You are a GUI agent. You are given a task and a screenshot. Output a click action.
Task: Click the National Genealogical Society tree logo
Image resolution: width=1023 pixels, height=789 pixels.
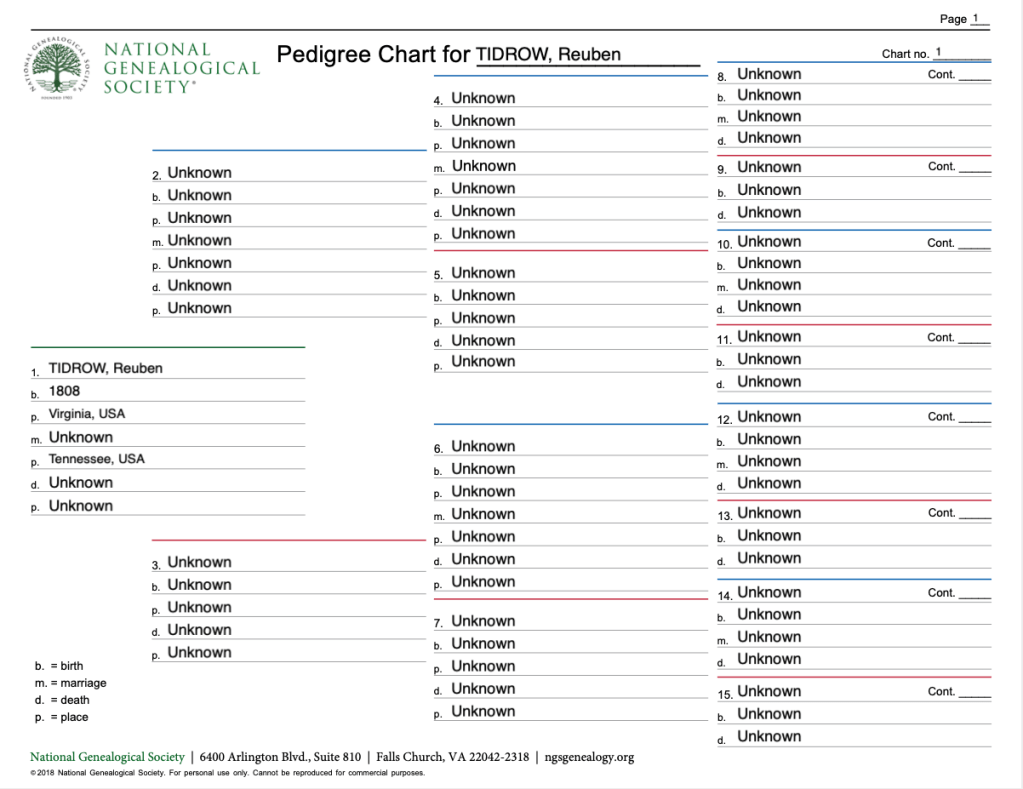pos(61,68)
